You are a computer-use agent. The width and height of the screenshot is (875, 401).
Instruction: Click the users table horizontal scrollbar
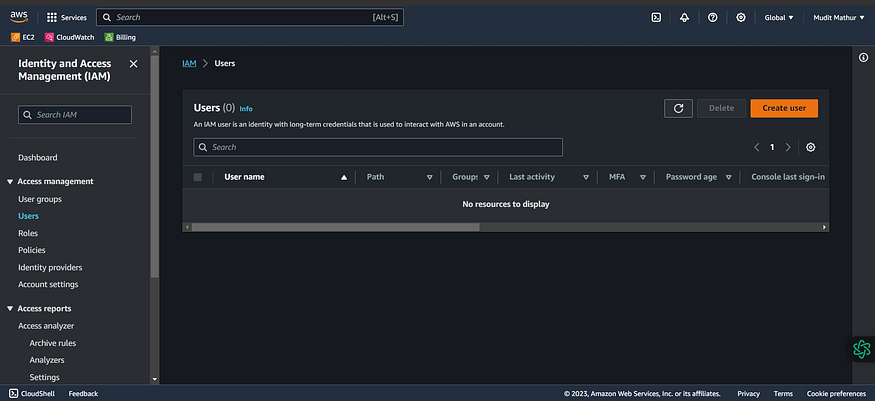point(335,227)
